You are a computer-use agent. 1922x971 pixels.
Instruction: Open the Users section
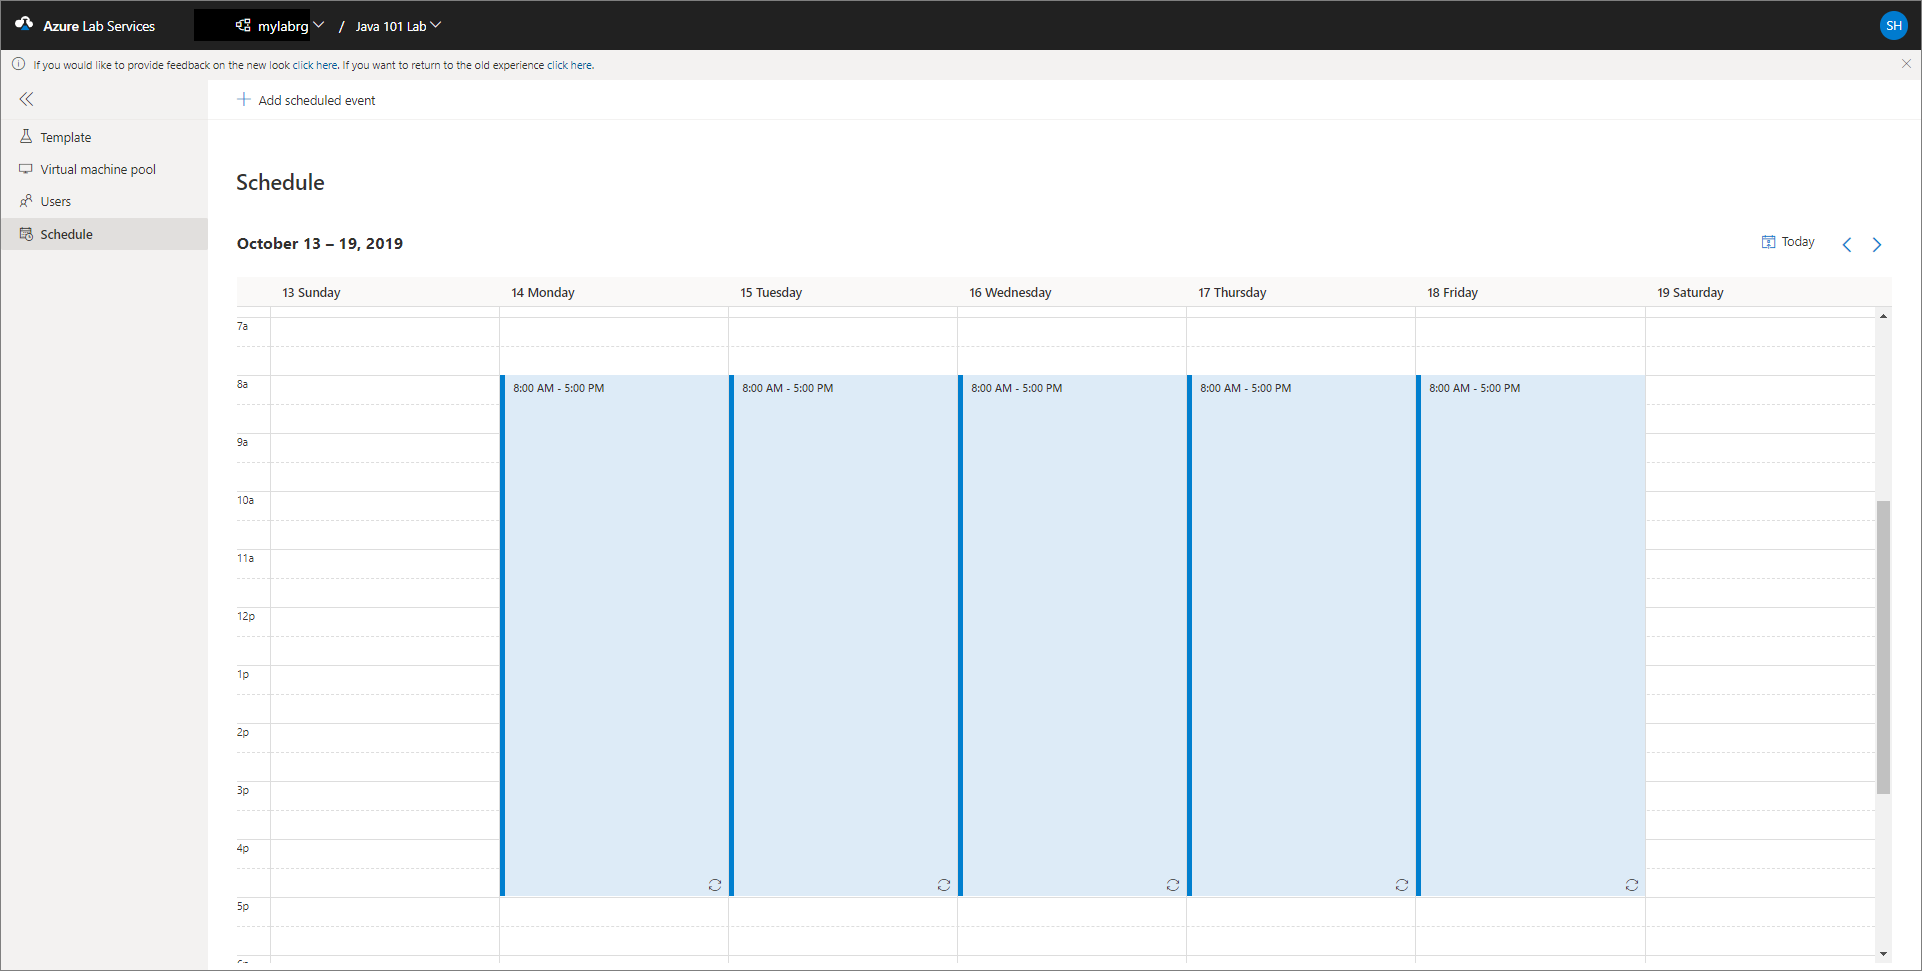pos(55,200)
